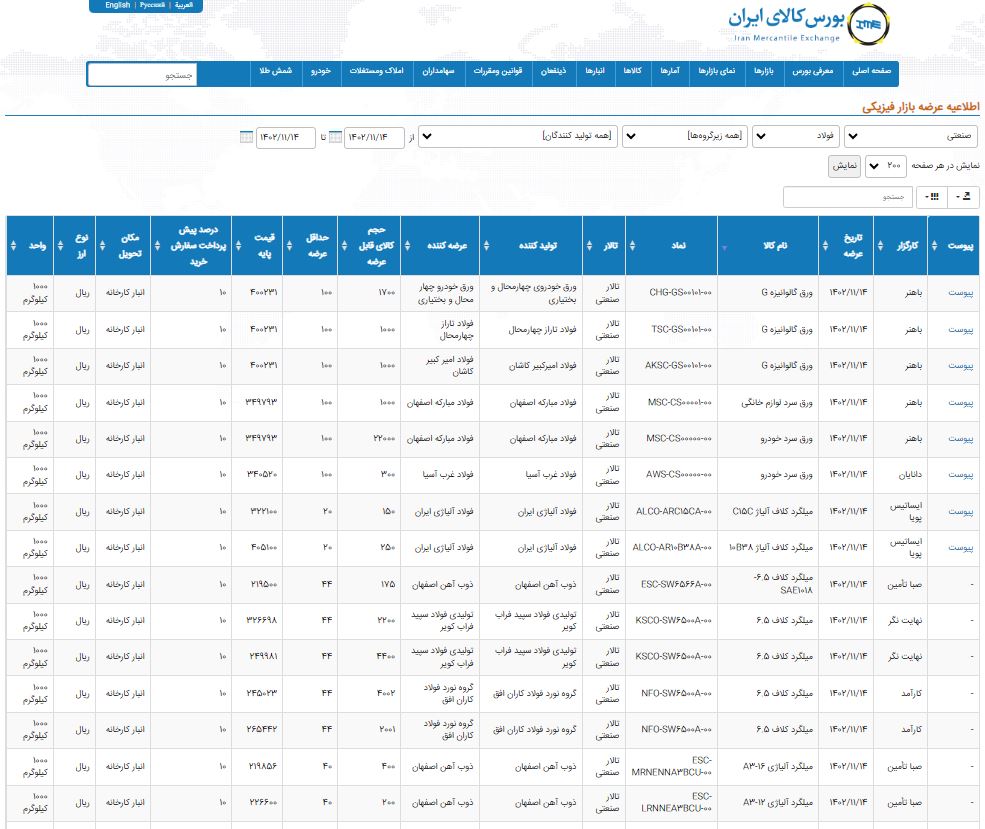The height and width of the screenshot is (829, 985).
Task: Click the export icon above the table
Action: point(963,197)
